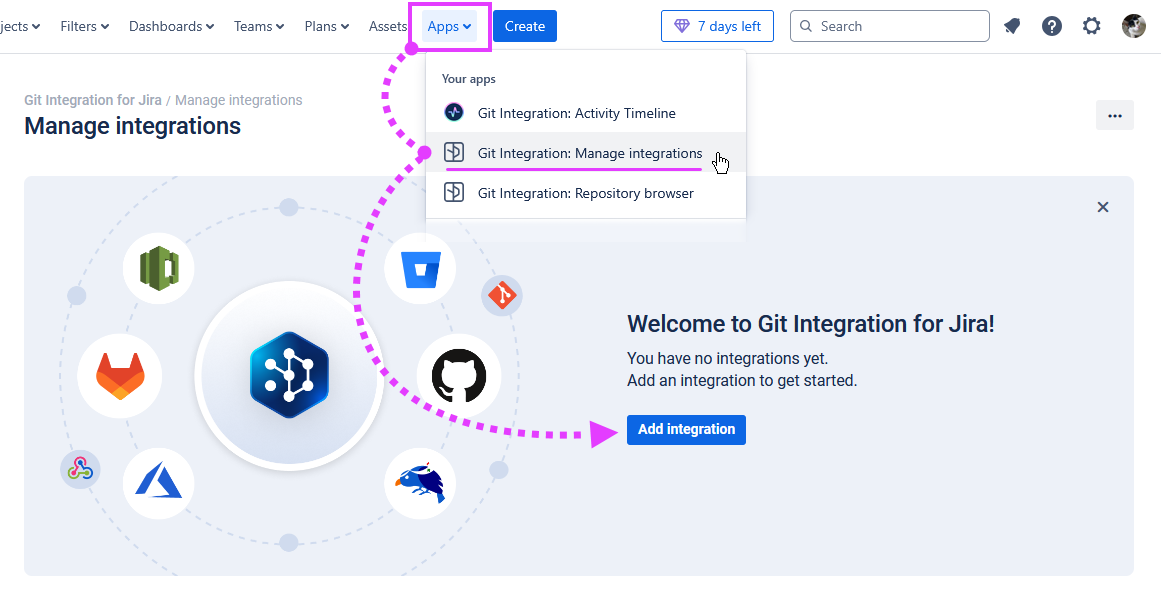
Task: Click the Activity Timeline app icon
Action: click(454, 113)
